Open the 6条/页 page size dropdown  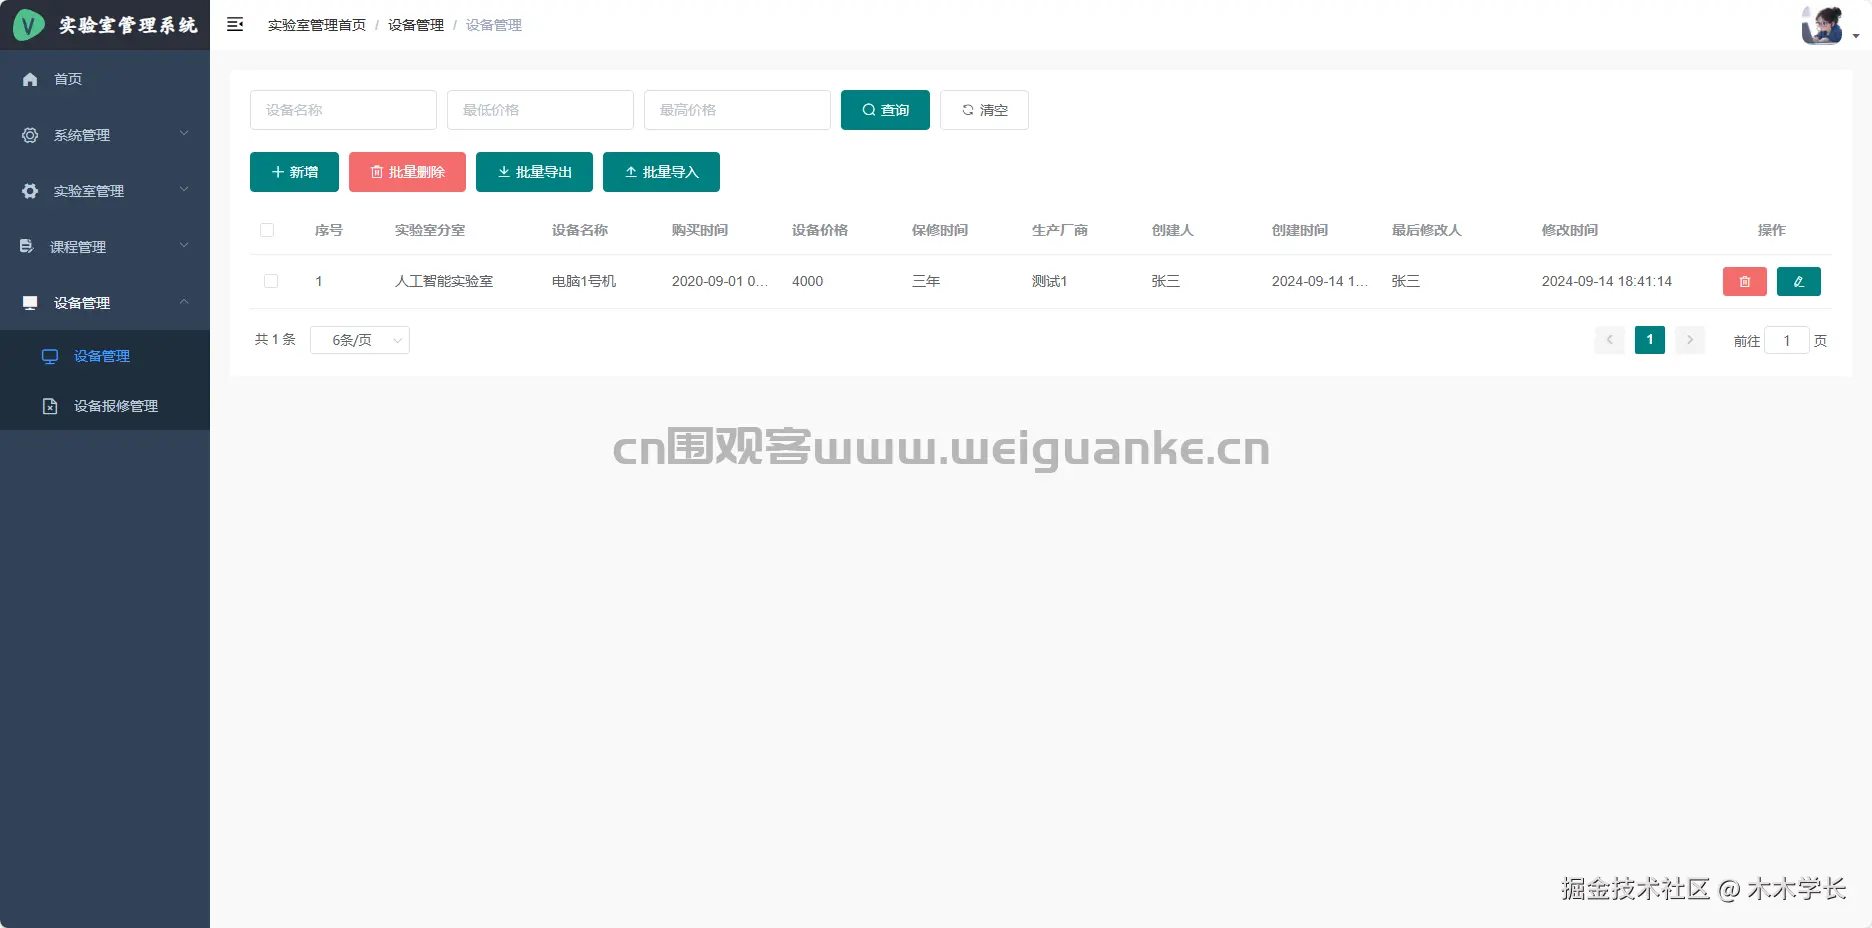click(360, 340)
